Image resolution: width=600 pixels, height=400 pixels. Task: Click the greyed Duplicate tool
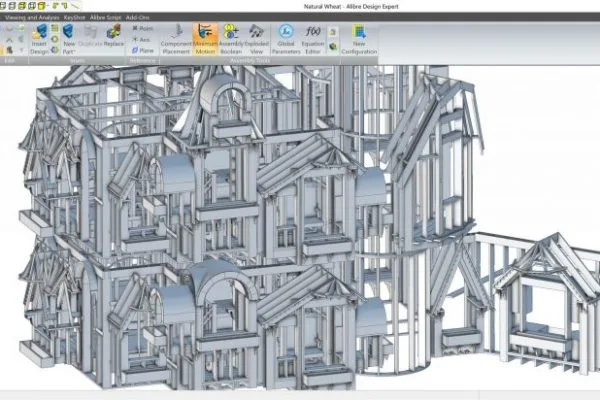[x=90, y=36]
